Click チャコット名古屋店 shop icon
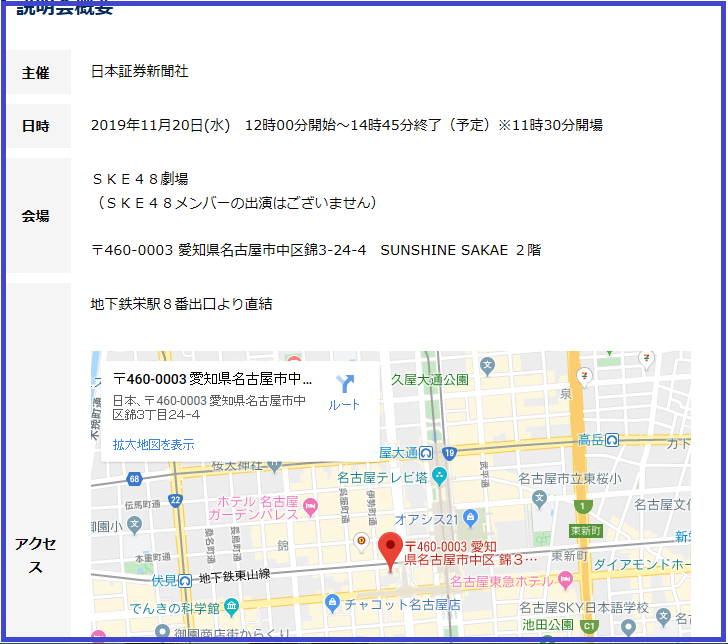This screenshot has width=728, height=644. tap(332, 603)
